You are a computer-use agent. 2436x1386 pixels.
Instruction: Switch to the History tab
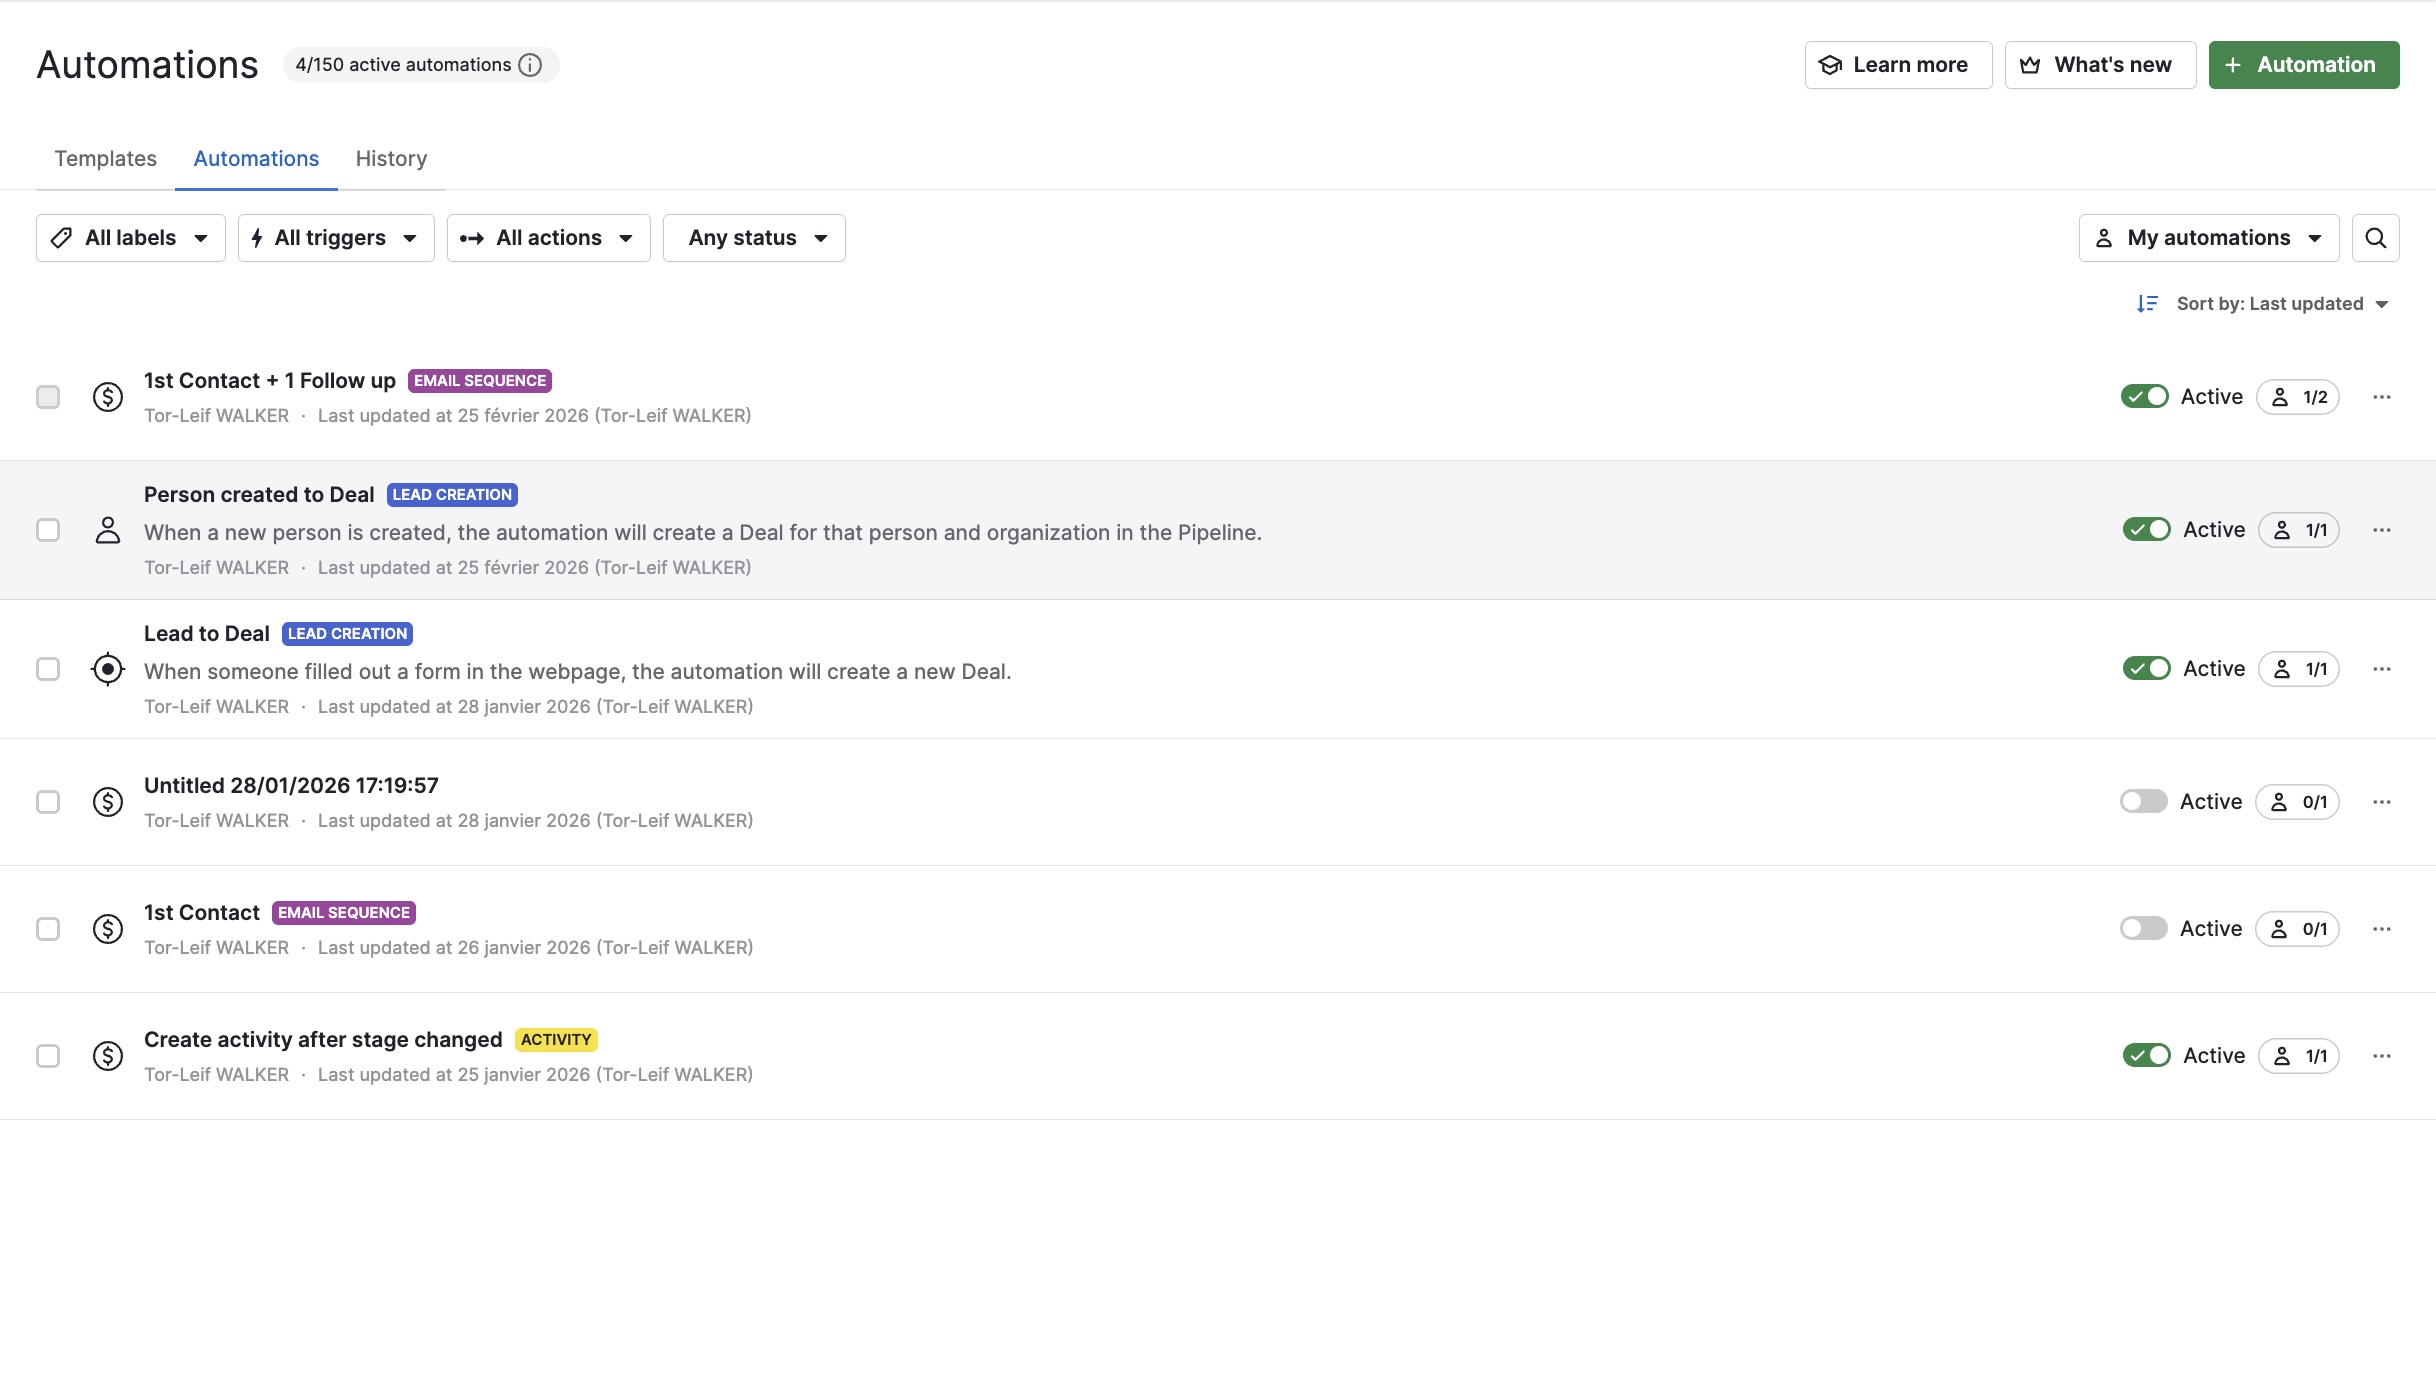(391, 159)
